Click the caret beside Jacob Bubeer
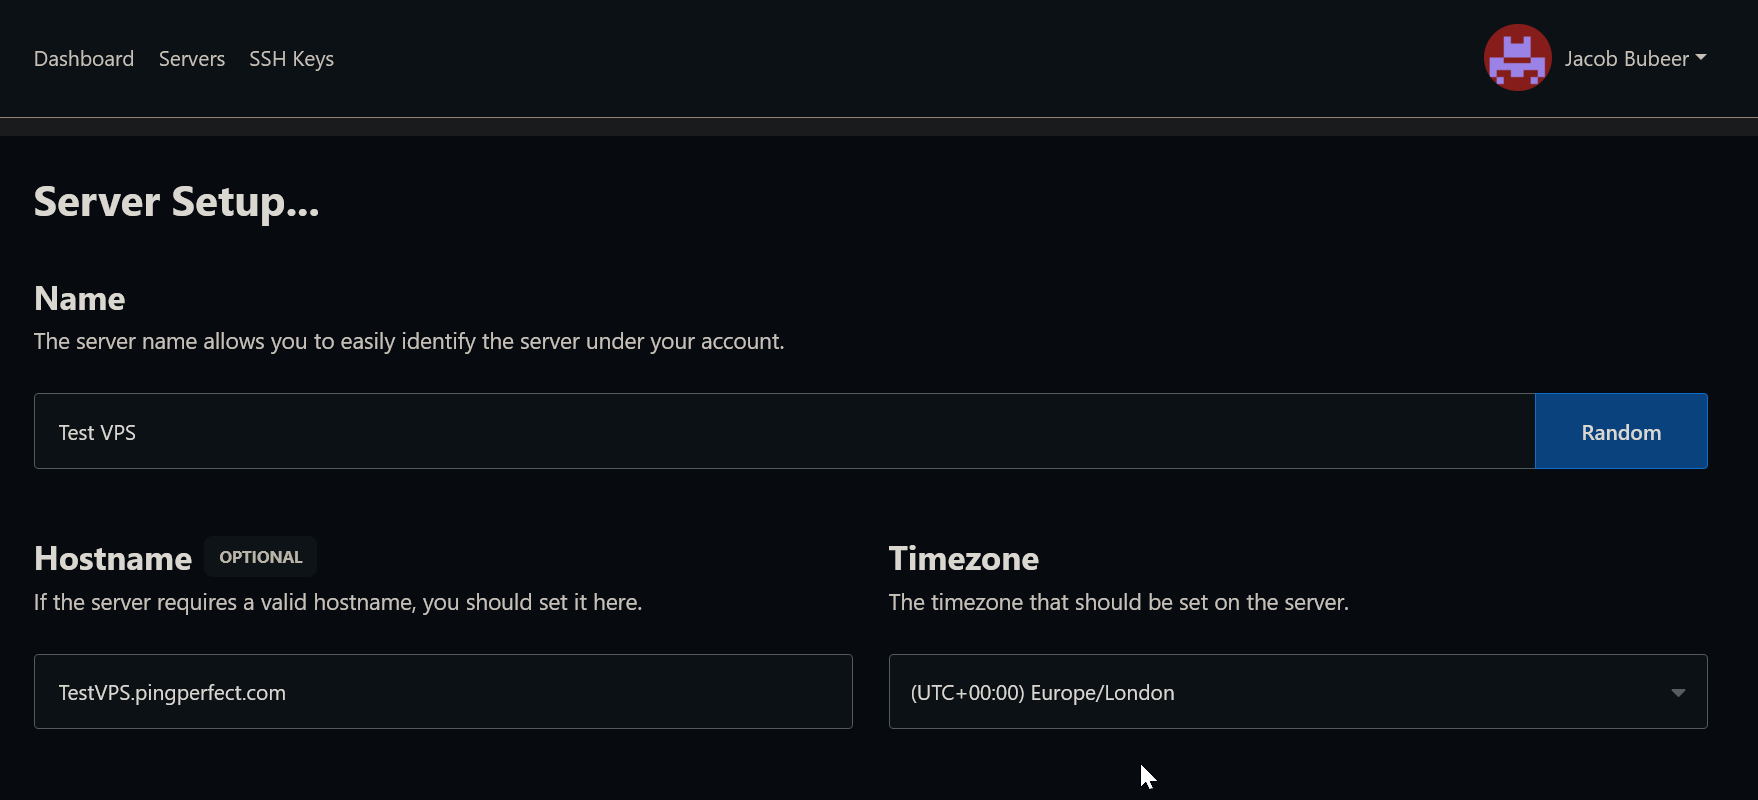Screen dimensions: 1758x800 [x=1701, y=58]
